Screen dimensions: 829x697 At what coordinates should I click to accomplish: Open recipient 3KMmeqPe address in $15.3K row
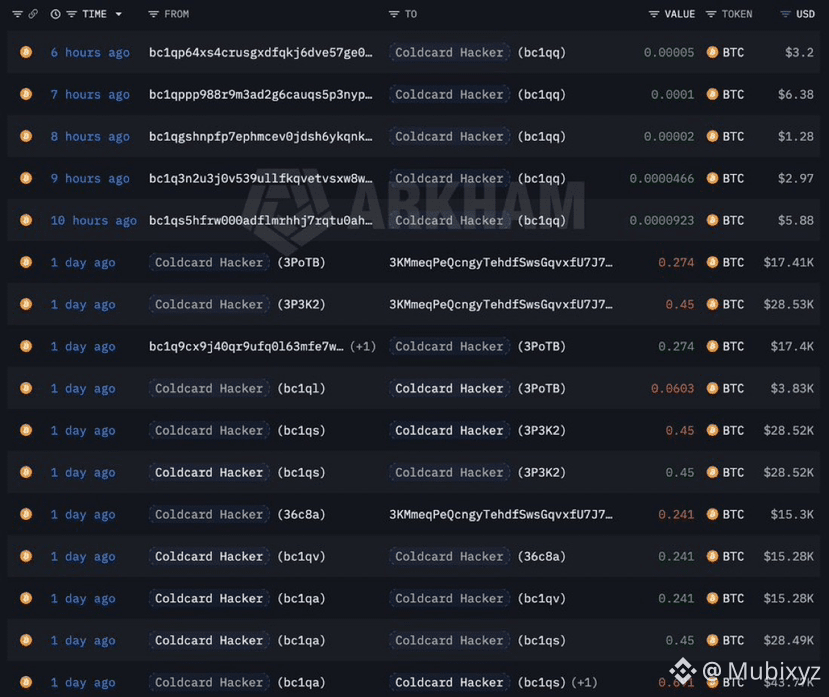(501, 515)
